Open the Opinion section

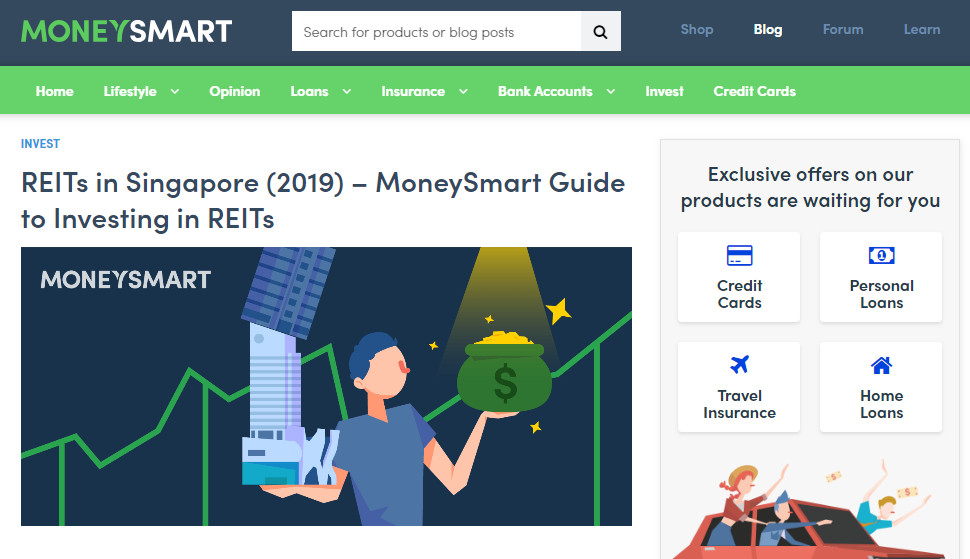click(x=234, y=91)
